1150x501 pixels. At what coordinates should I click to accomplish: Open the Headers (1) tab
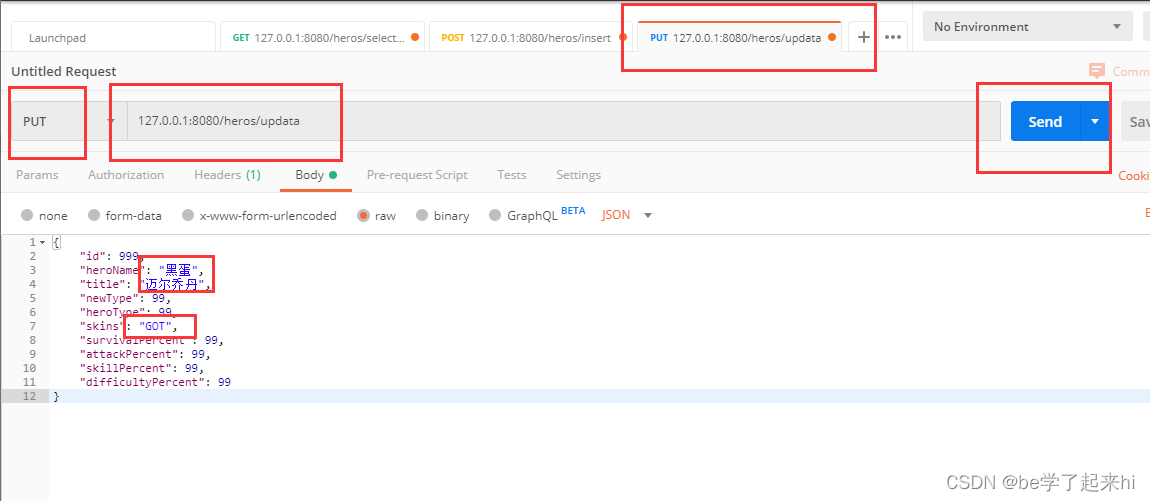pyautogui.click(x=227, y=175)
